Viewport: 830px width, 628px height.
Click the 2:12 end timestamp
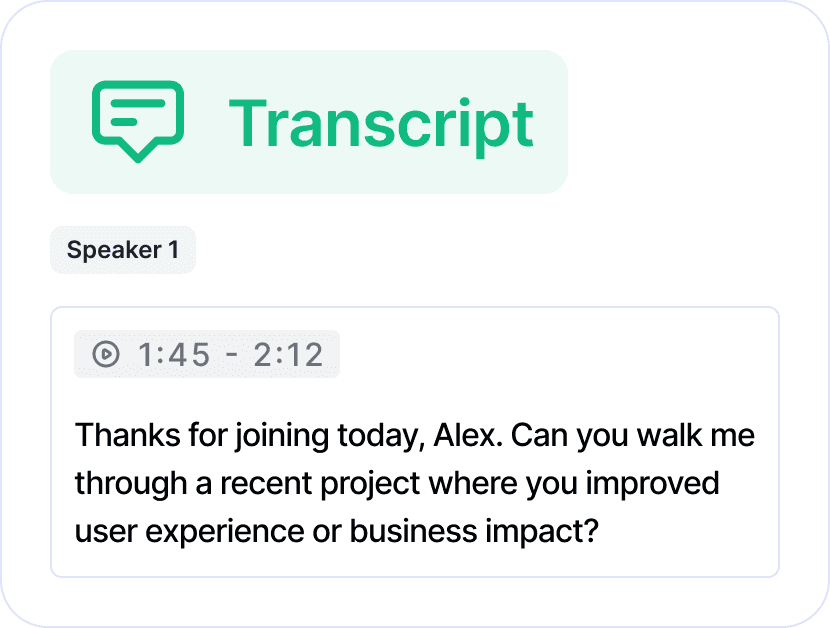click(x=288, y=354)
